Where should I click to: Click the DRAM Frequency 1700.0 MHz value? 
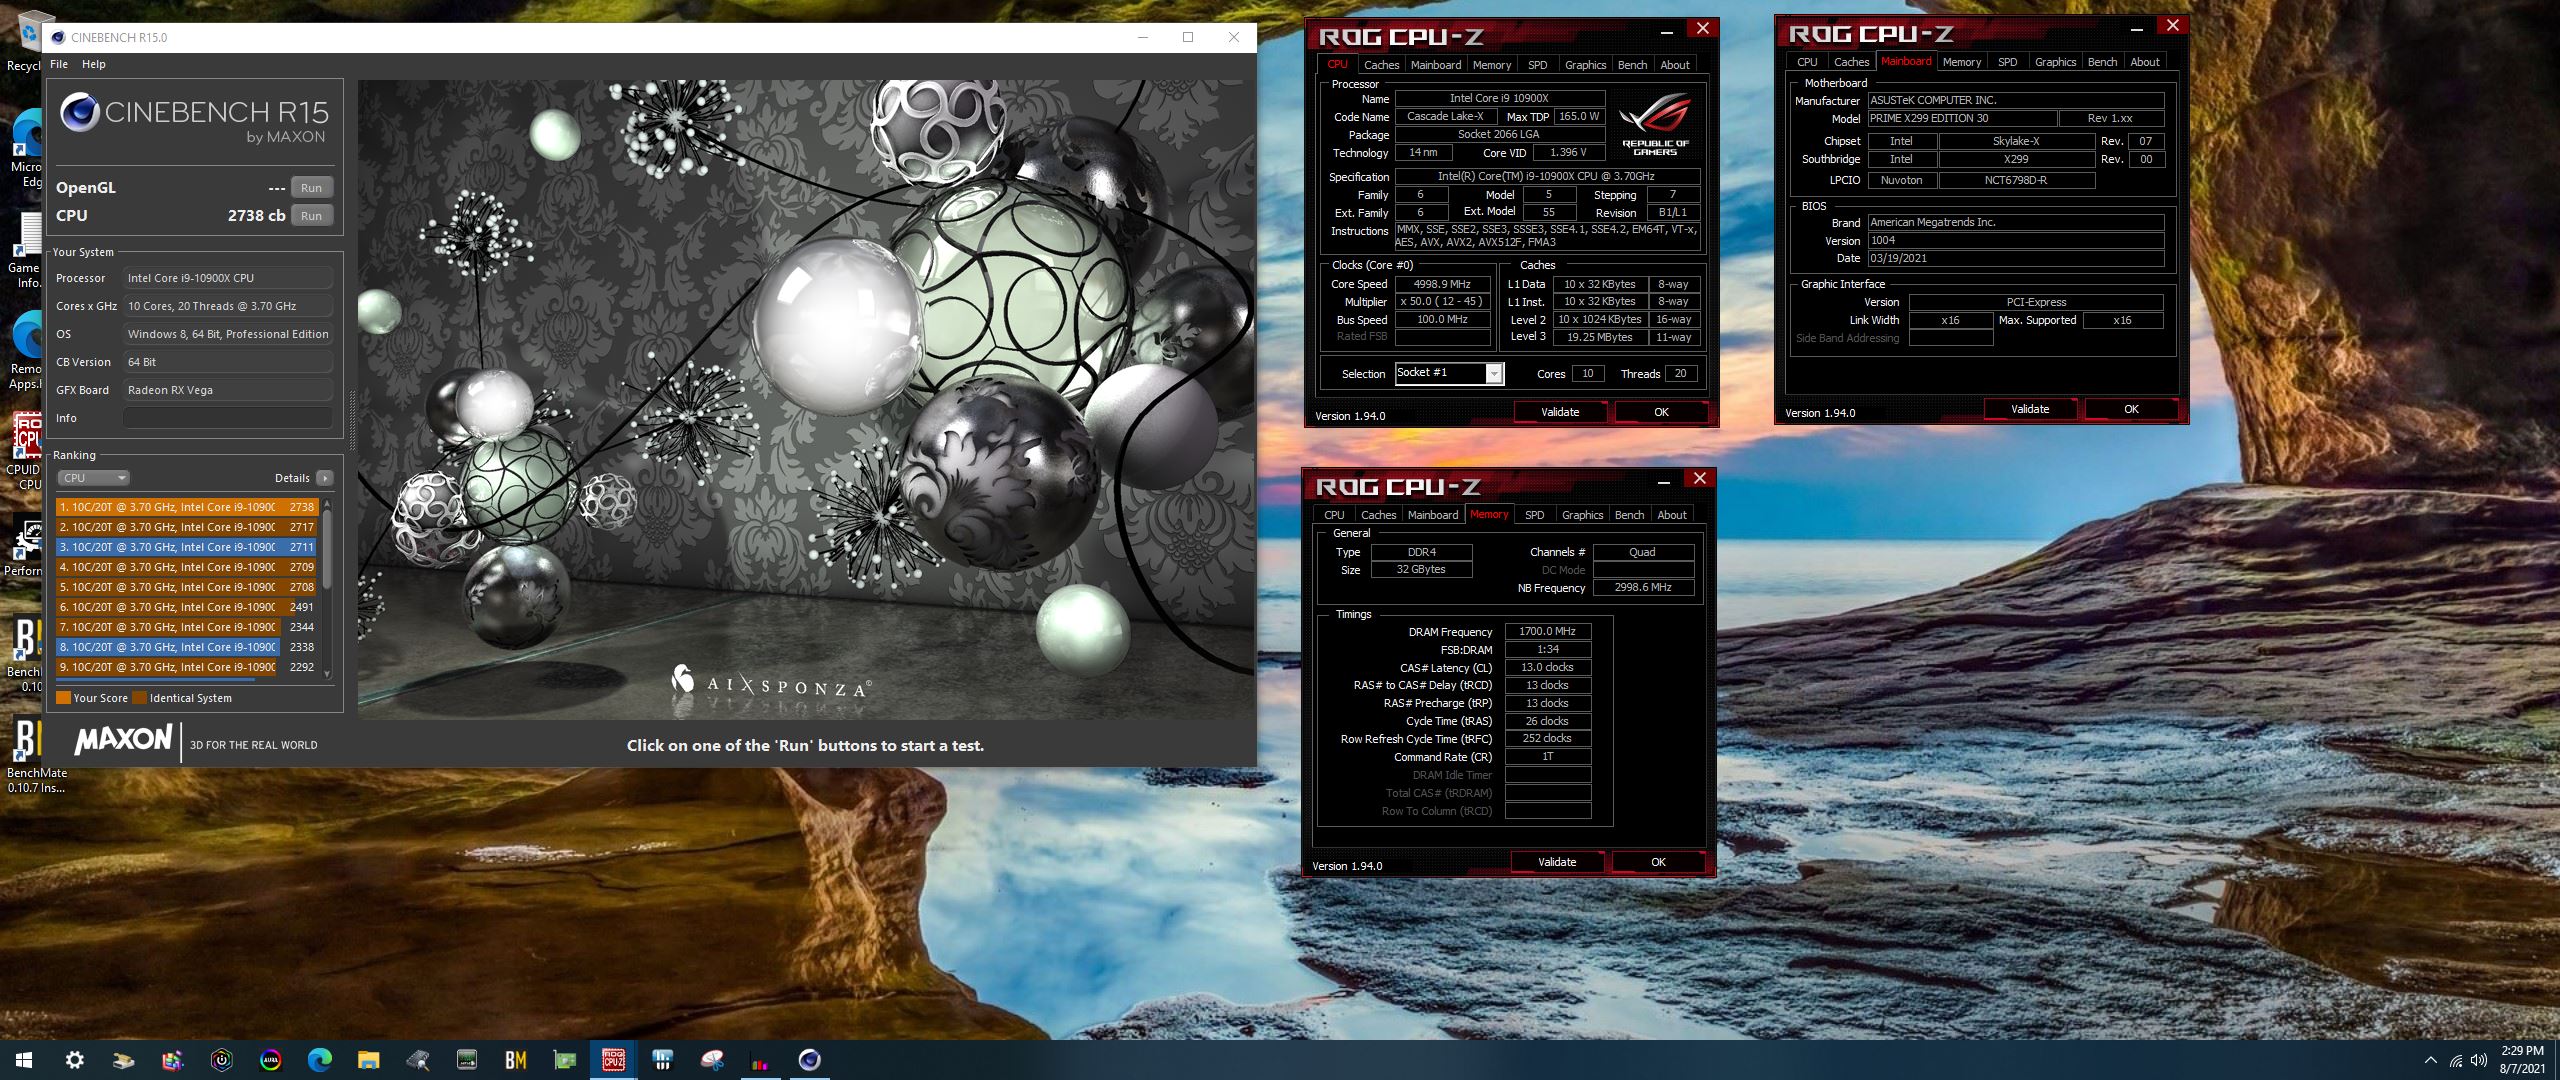[x=1547, y=631]
